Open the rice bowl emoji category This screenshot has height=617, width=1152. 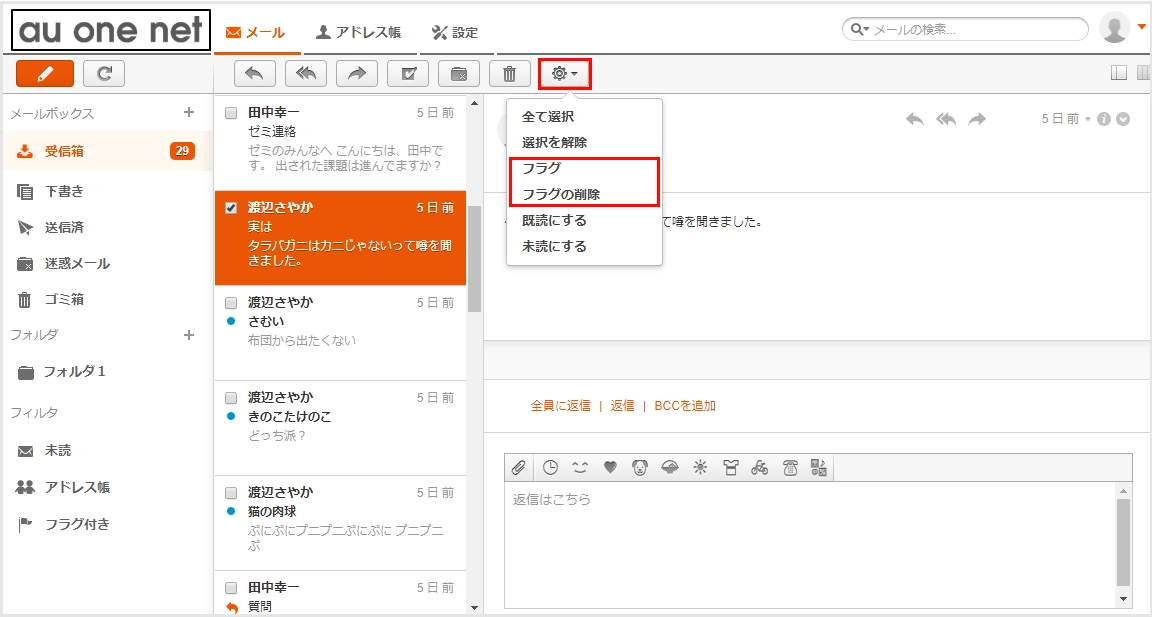click(x=670, y=467)
